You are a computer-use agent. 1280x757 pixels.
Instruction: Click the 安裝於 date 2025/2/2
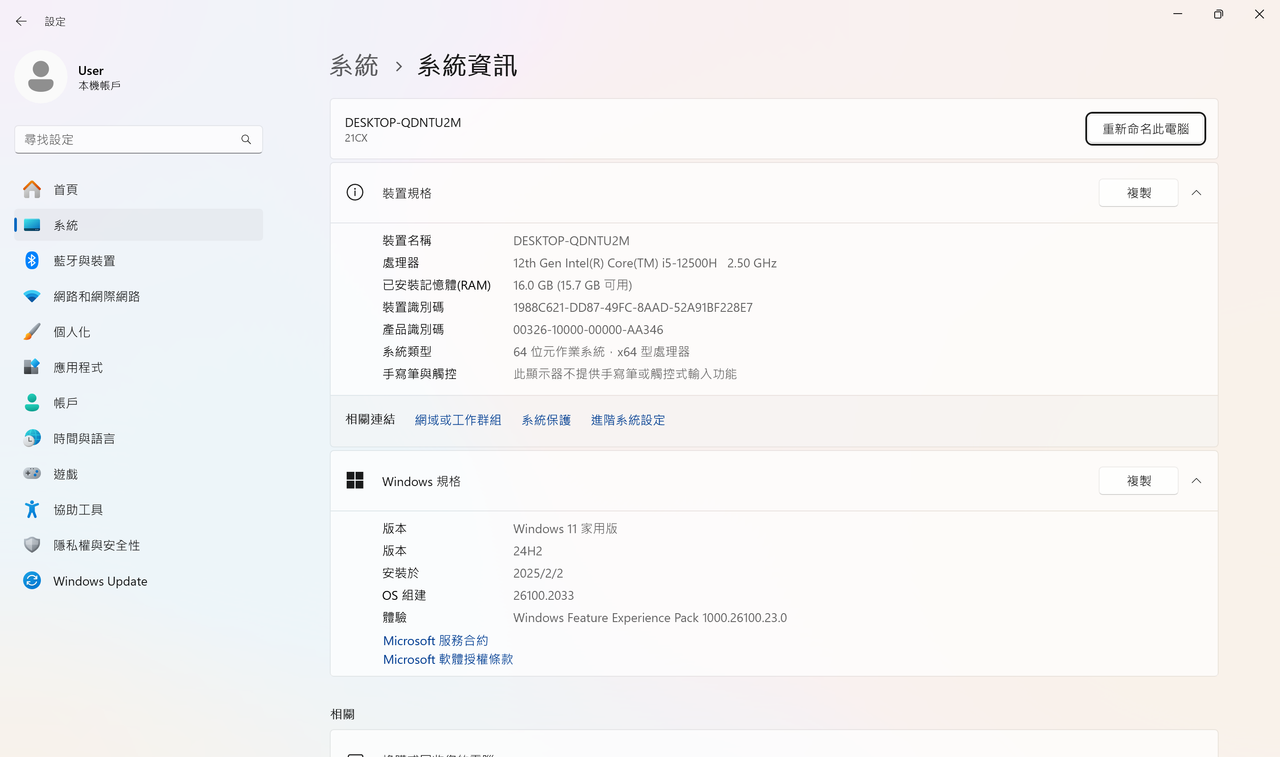[x=538, y=573]
